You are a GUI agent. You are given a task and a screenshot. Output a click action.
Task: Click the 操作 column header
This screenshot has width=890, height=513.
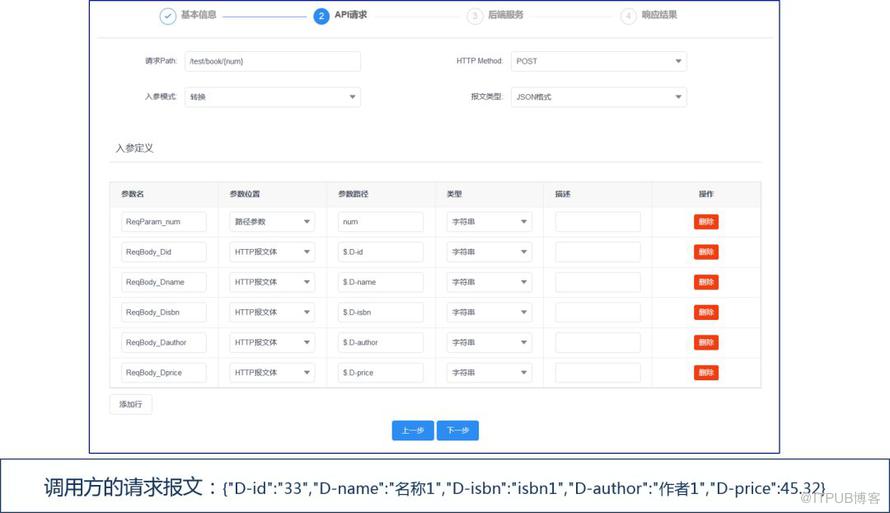pyautogui.click(x=706, y=194)
